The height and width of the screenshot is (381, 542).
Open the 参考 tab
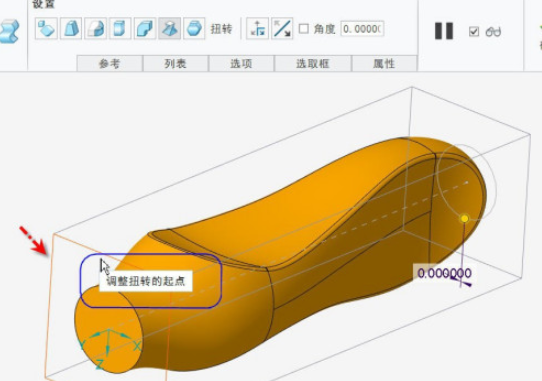tap(110, 63)
